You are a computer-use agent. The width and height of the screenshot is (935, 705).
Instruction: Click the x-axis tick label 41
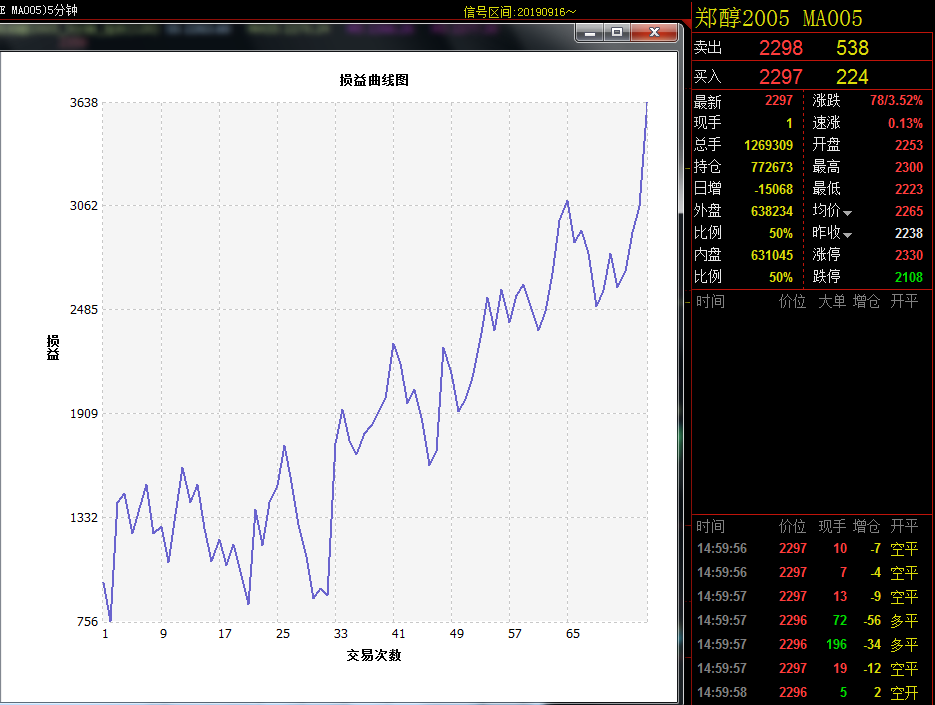(398, 633)
